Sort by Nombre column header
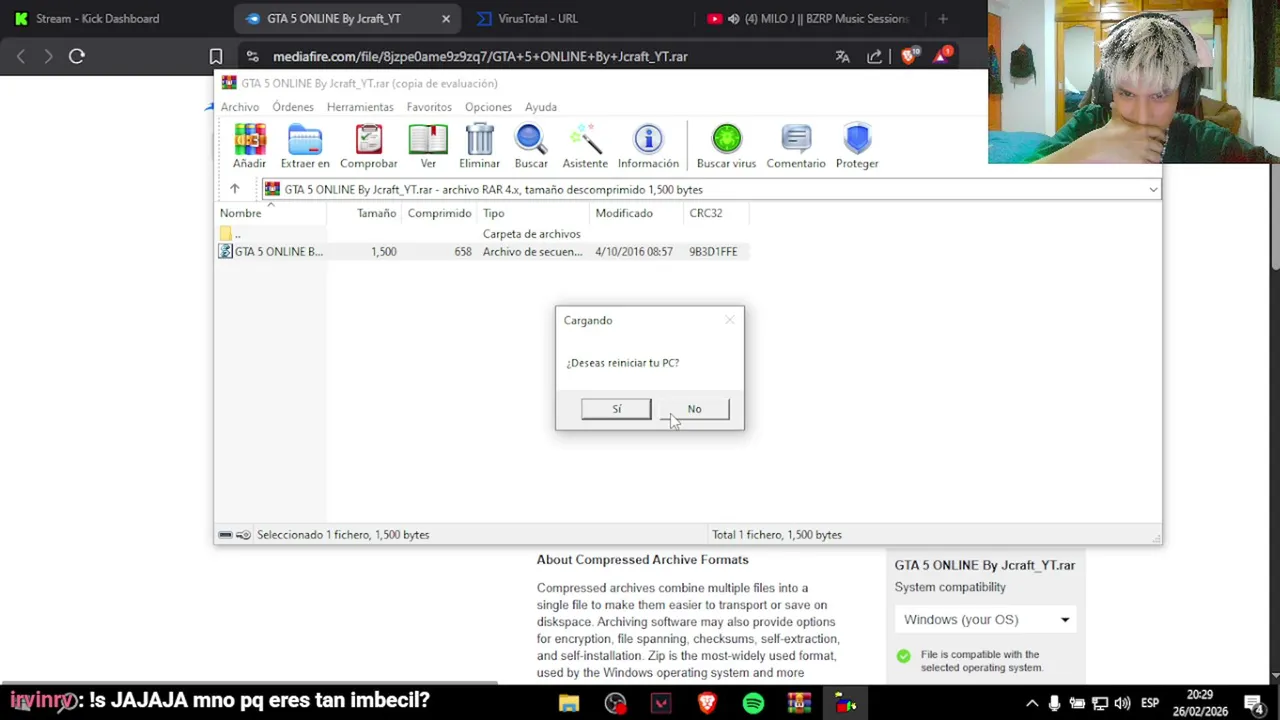This screenshot has width=1280, height=720. pyautogui.click(x=271, y=213)
